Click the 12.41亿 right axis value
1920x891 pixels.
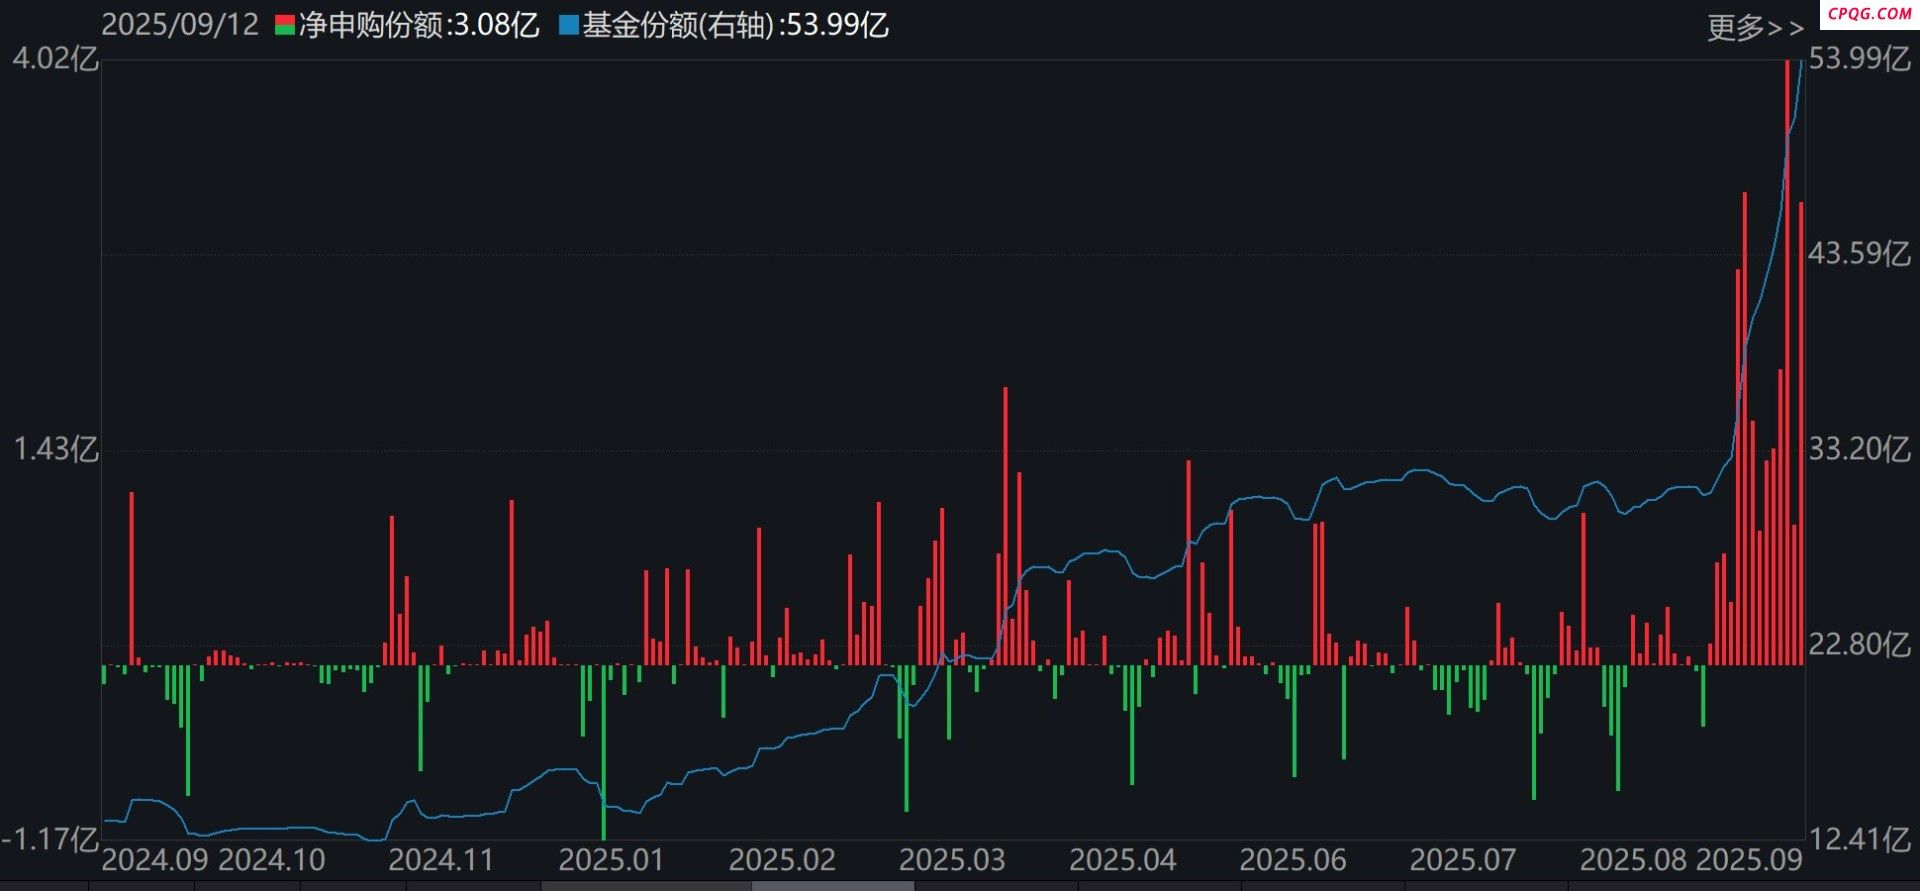[x=1859, y=838]
